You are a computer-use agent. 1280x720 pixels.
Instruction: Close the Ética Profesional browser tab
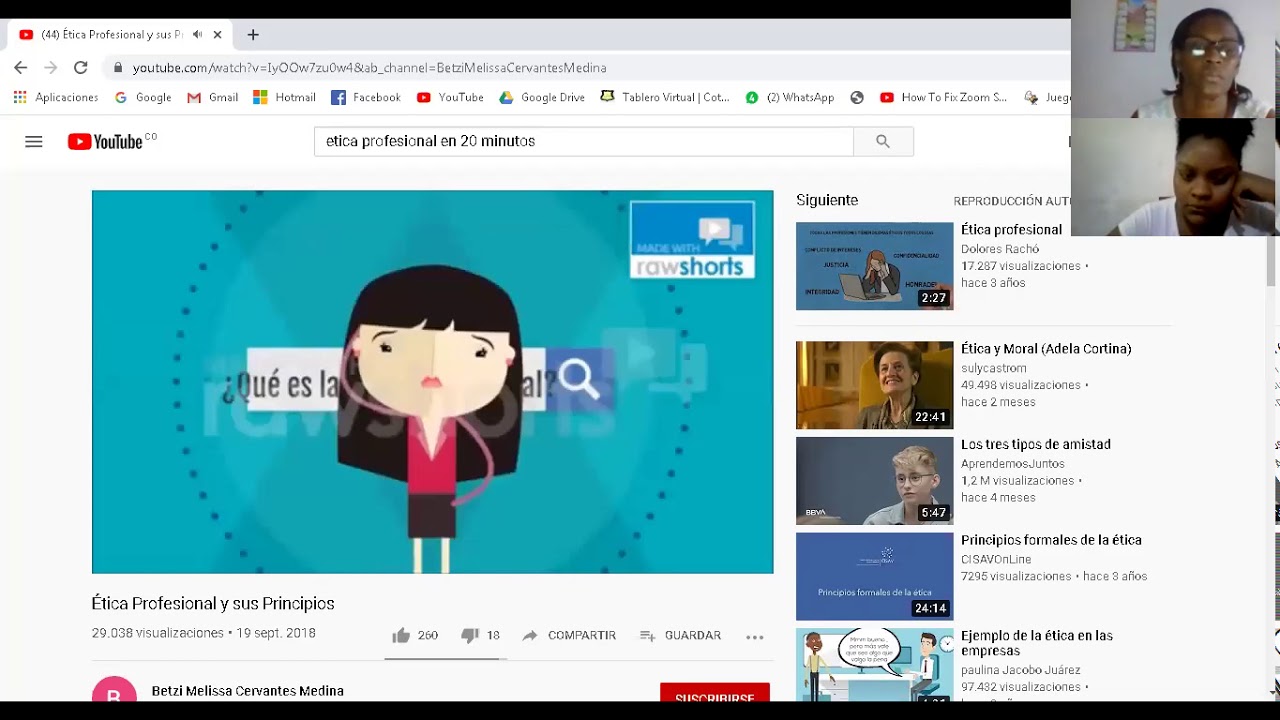click(217, 34)
